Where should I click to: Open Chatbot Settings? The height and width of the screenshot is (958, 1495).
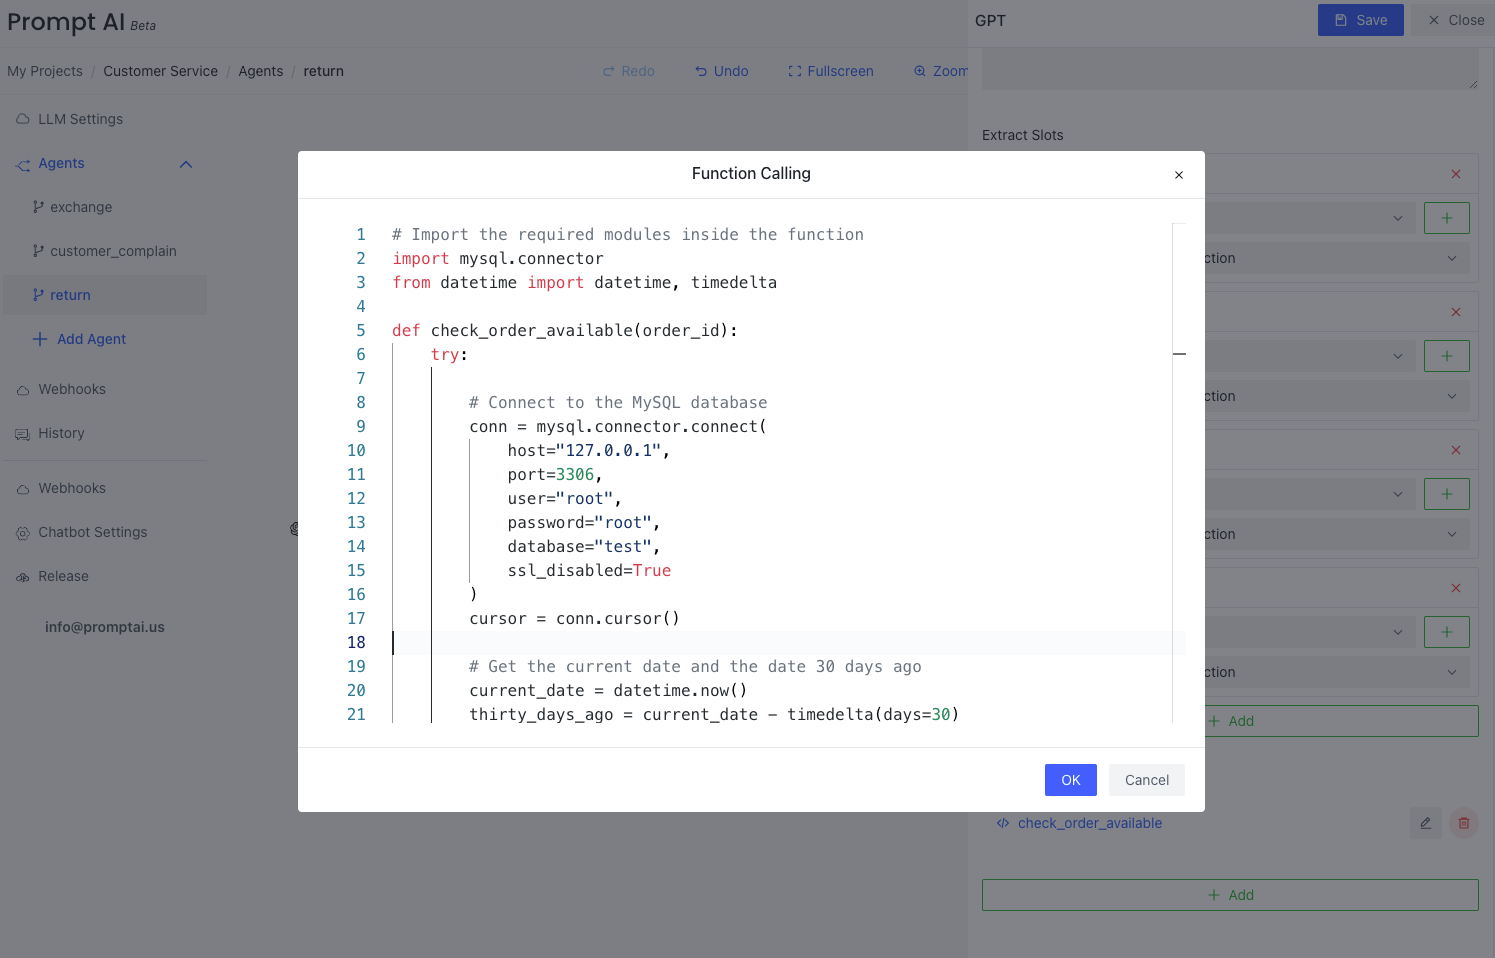[x=92, y=532]
